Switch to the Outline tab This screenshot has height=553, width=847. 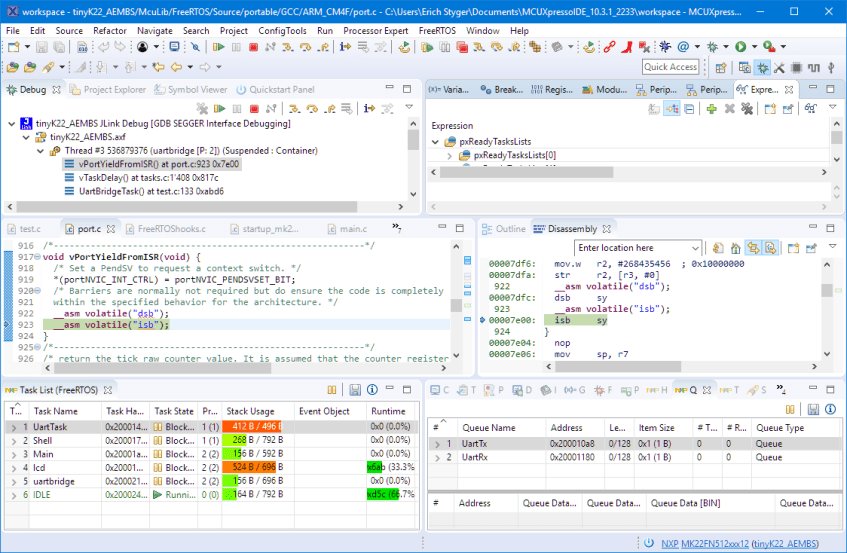503,229
